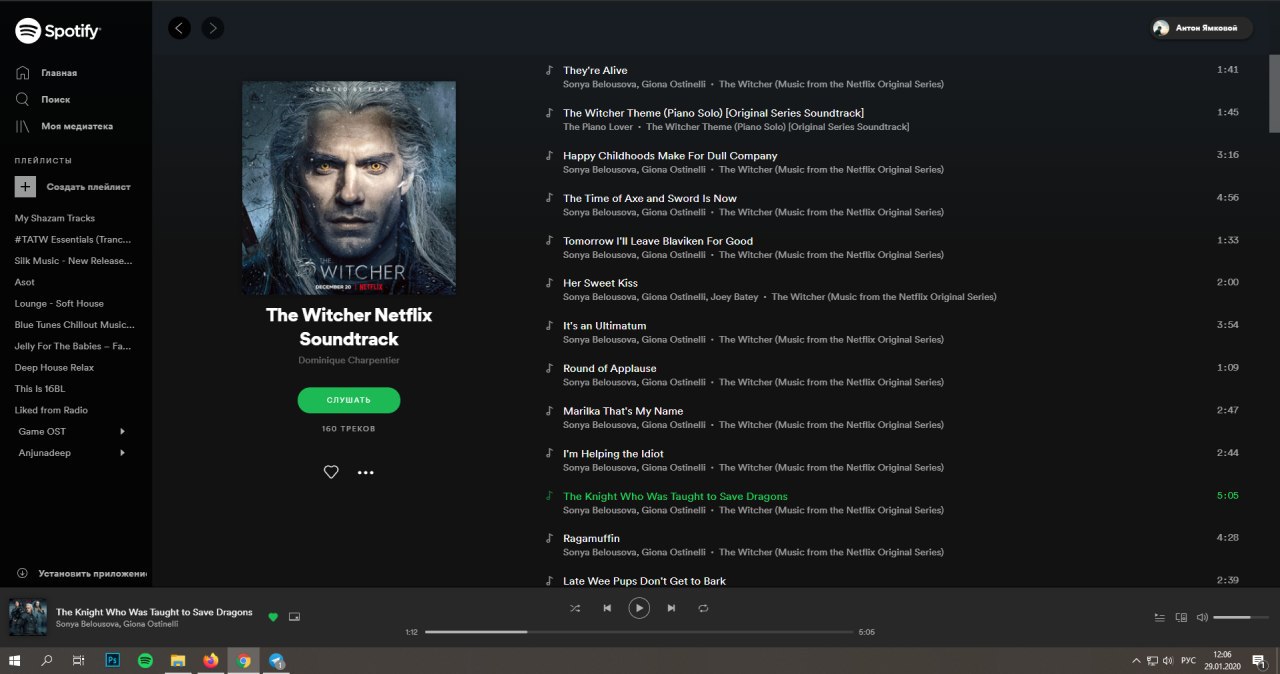Open Windows taskbar search
1280x674 pixels.
46,661
